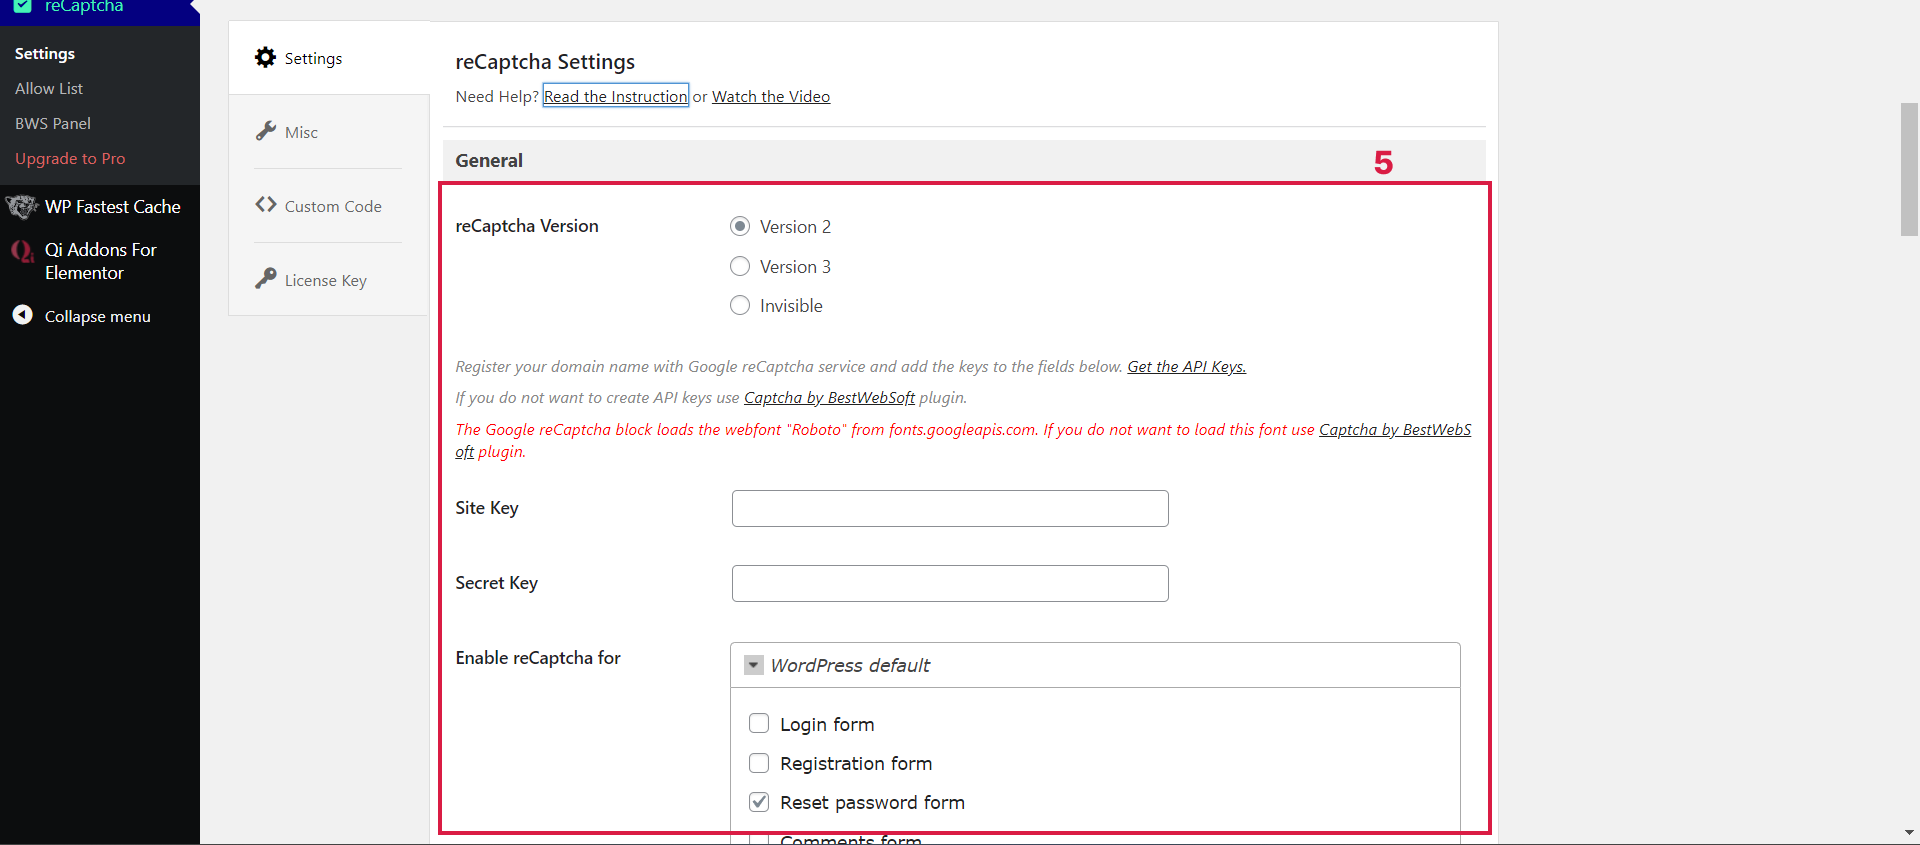Open the Misc tab
The height and width of the screenshot is (845, 1920).
[329, 132]
